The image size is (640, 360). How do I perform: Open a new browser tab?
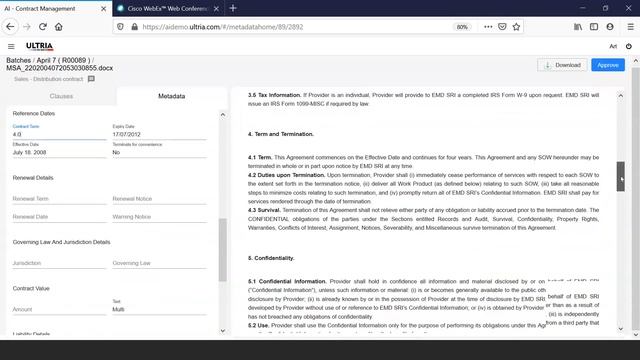click(233, 8)
